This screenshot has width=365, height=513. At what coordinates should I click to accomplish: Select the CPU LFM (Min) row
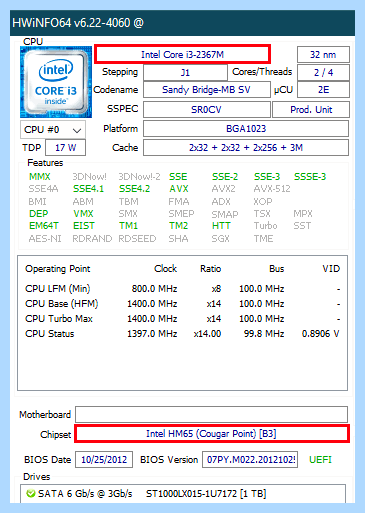(182, 289)
